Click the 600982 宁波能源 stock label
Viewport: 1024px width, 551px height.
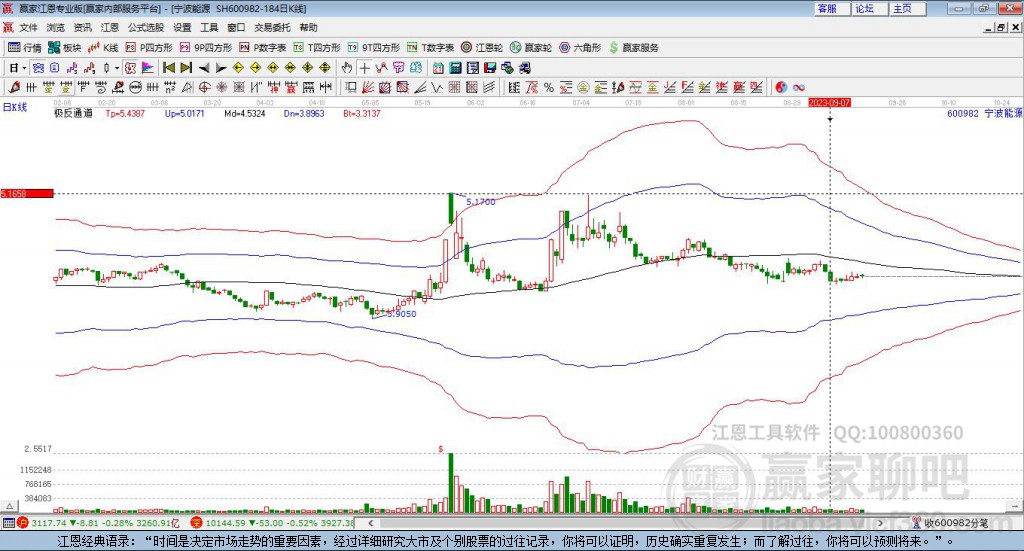coord(985,114)
